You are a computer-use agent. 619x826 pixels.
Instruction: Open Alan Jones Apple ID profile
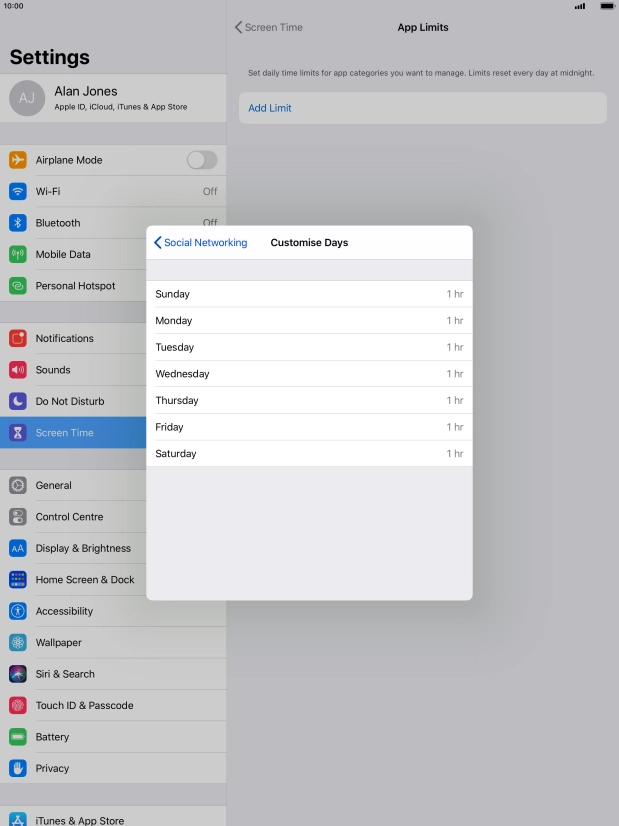(113, 98)
